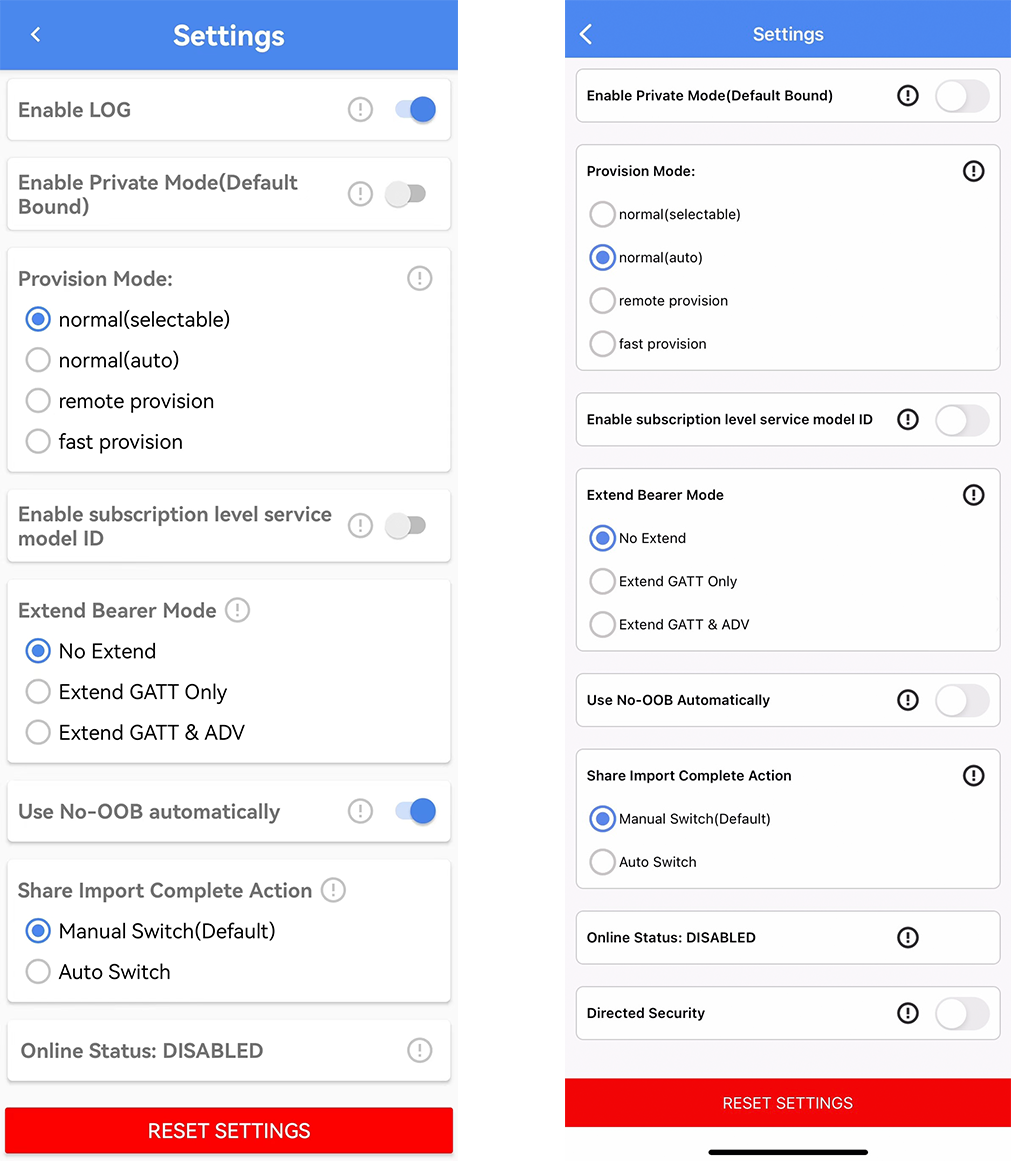The image size is (1011, 1161).
Task: Tap RESET SETTINGS button on right screen
Action: [x=787, y=1103]
